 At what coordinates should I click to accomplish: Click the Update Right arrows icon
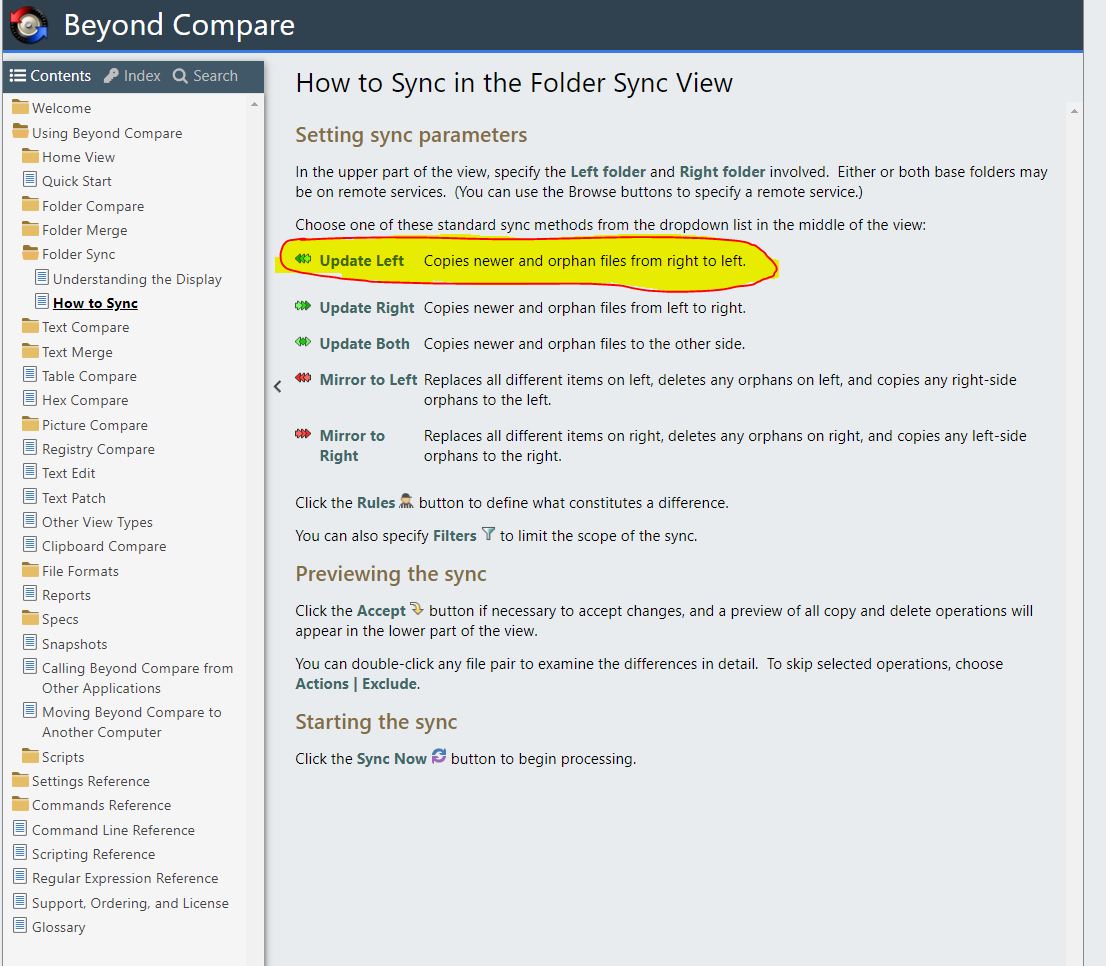(x=303, y=306)
